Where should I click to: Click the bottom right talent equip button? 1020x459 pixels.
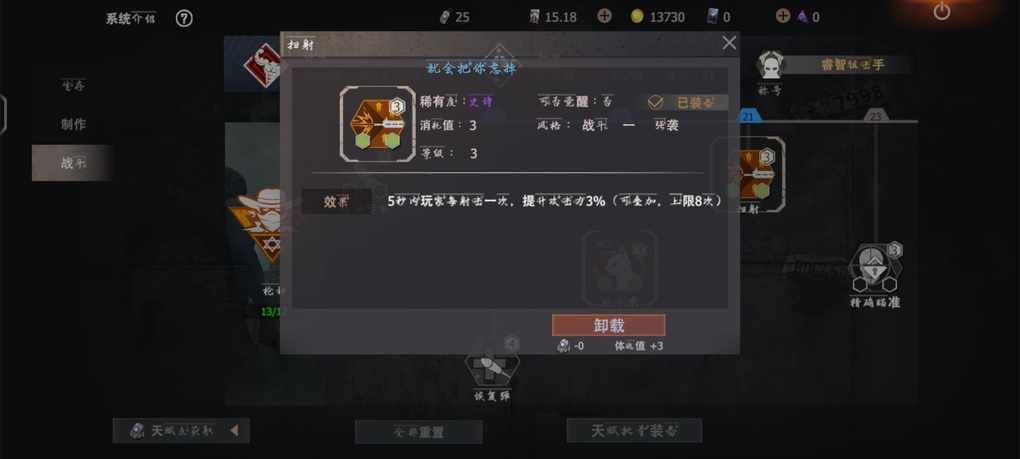click(634, 430)
